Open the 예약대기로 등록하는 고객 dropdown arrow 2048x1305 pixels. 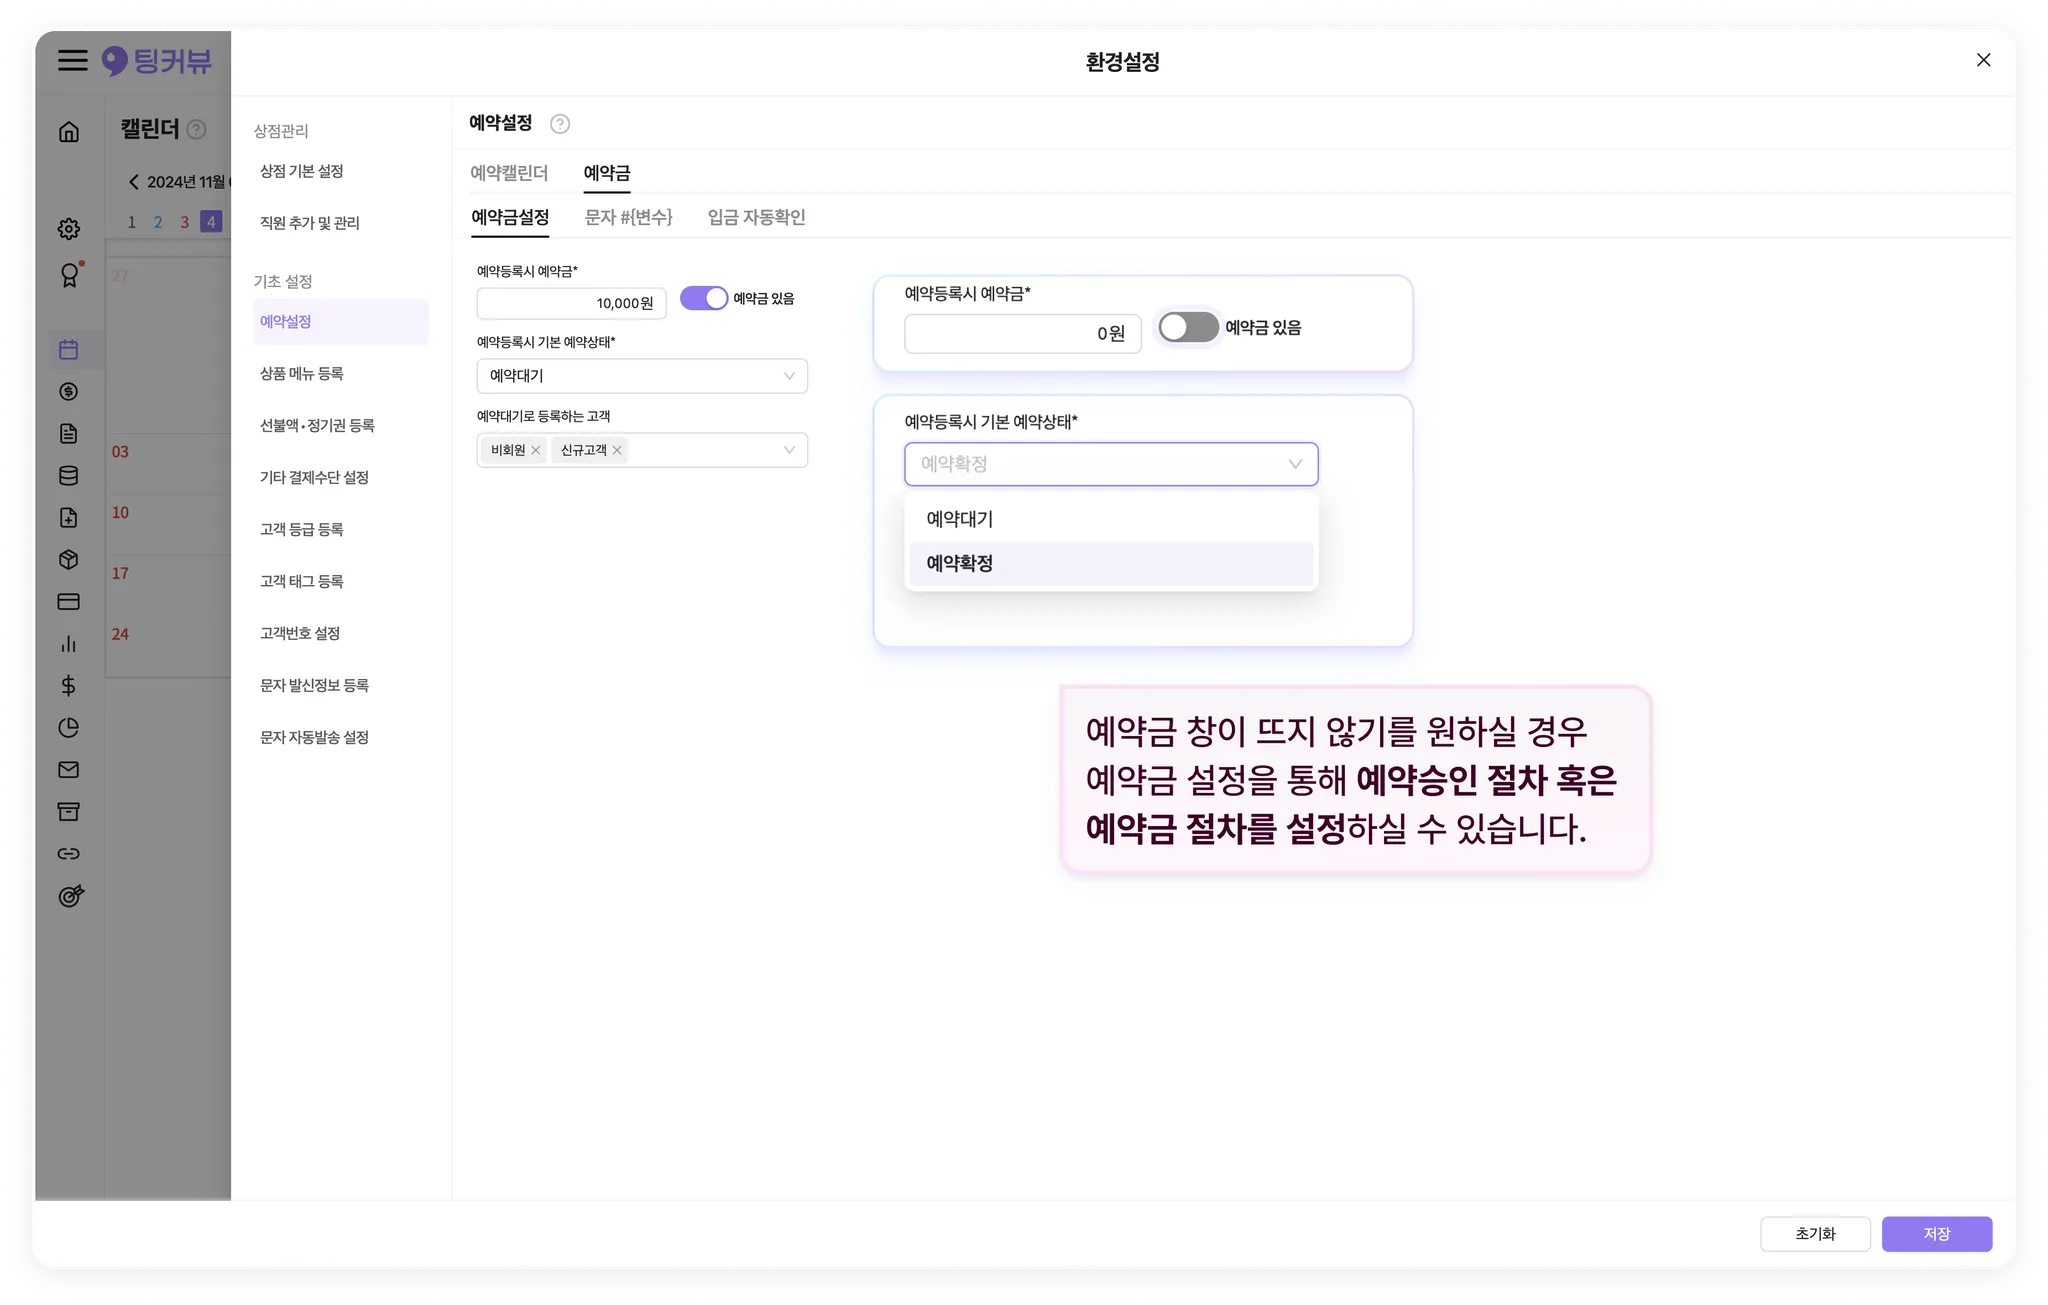(x=789, y=451)
